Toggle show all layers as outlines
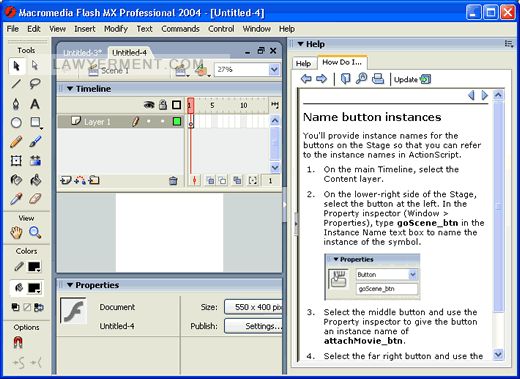The width and height of the screenshot is (520, 379). 176,105
